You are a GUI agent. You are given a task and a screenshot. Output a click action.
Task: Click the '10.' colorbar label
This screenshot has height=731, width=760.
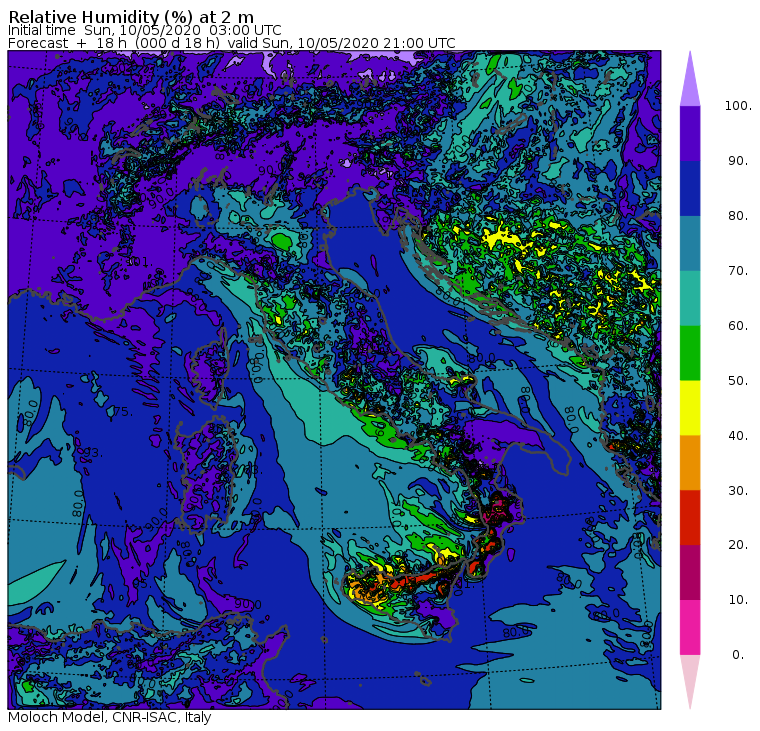point(738,600)
